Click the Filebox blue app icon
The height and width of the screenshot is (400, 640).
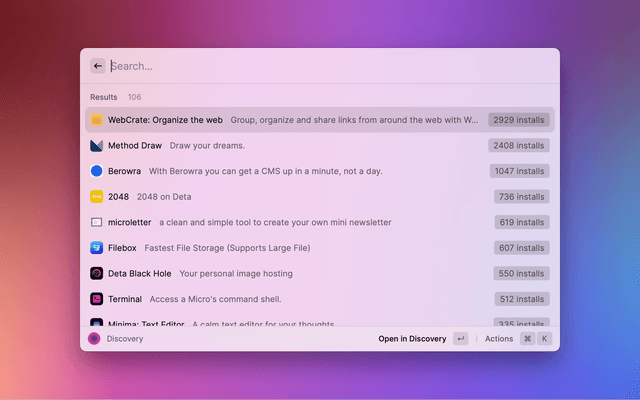97,248
